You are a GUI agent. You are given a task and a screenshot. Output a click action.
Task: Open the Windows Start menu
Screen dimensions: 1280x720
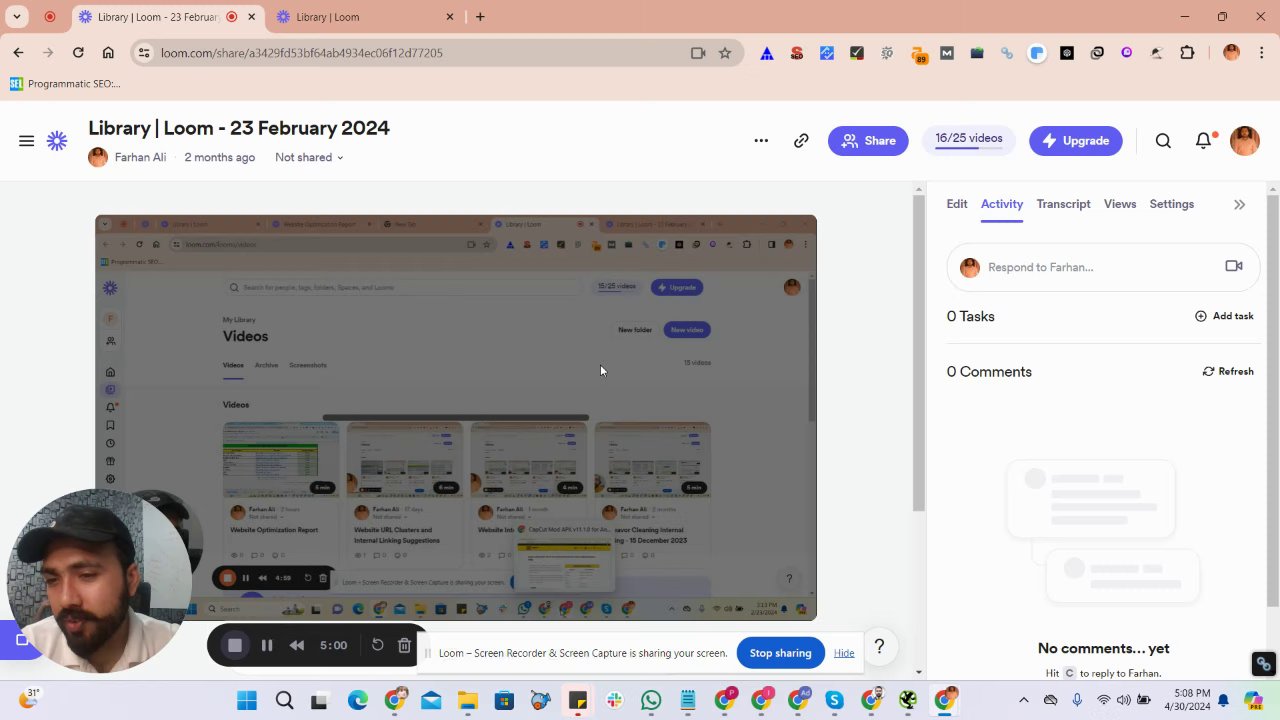point(246,701)
